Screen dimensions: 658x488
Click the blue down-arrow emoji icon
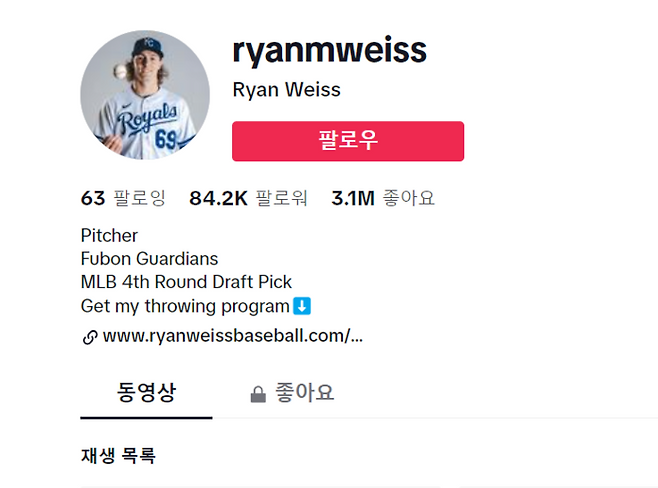[302, 306]
